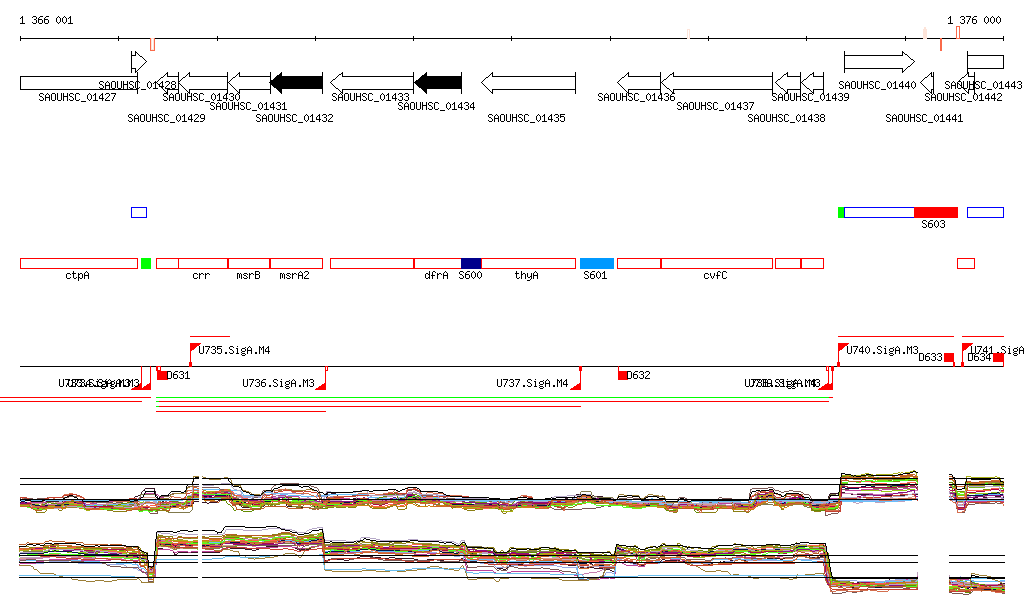Click the D631 red marker
Screen dimensions: 1024x611
pyautogui.click(x=162, y=375)
